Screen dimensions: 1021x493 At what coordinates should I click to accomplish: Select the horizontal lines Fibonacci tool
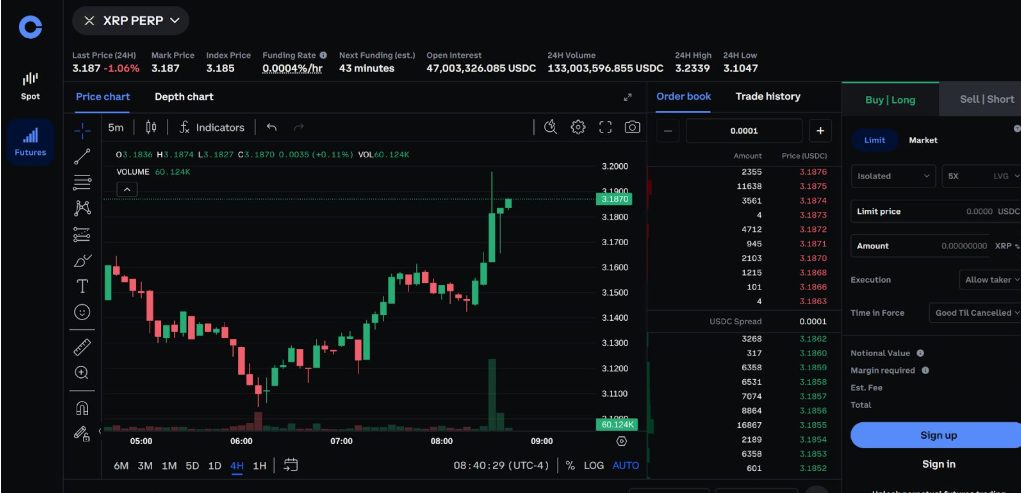pos(82,182)
